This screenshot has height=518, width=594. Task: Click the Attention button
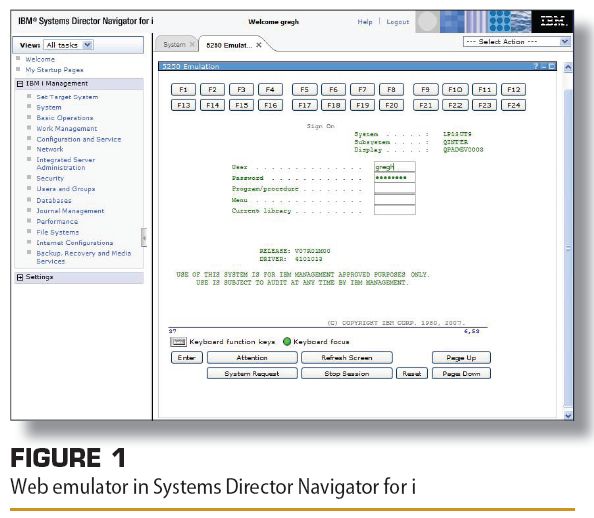(252, 358)
